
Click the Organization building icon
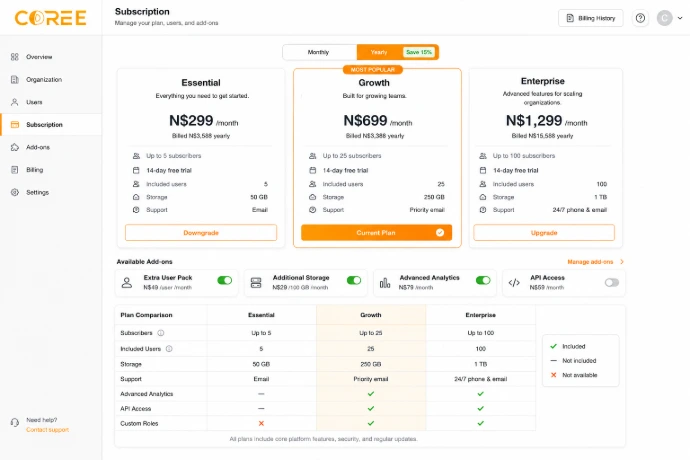(x=15, y=80)
